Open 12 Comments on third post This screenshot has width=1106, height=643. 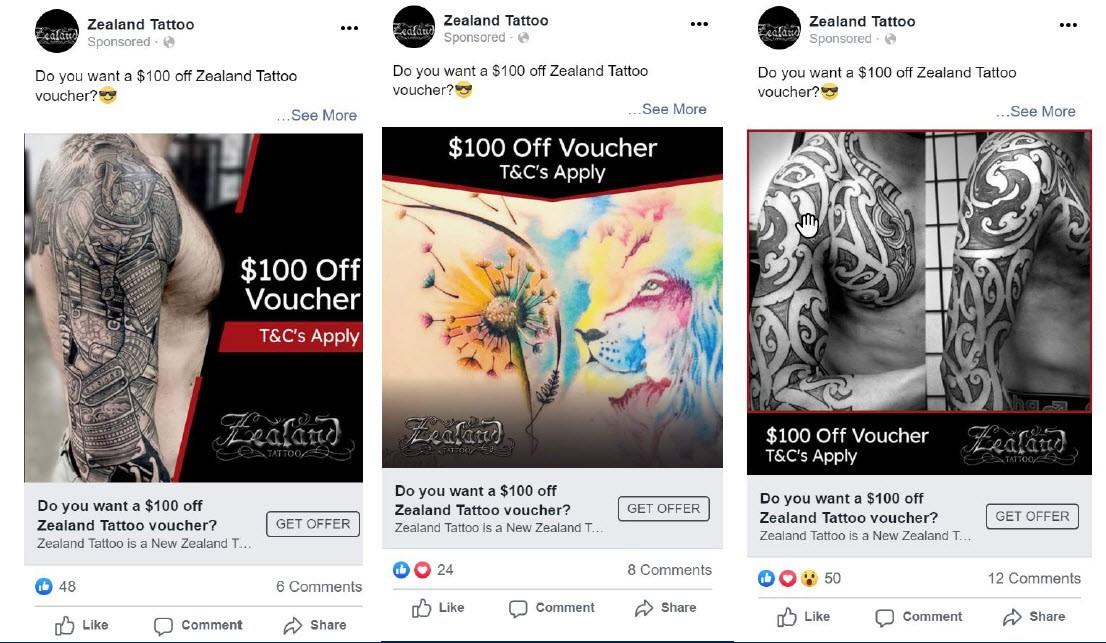[x=1034, y=578]
